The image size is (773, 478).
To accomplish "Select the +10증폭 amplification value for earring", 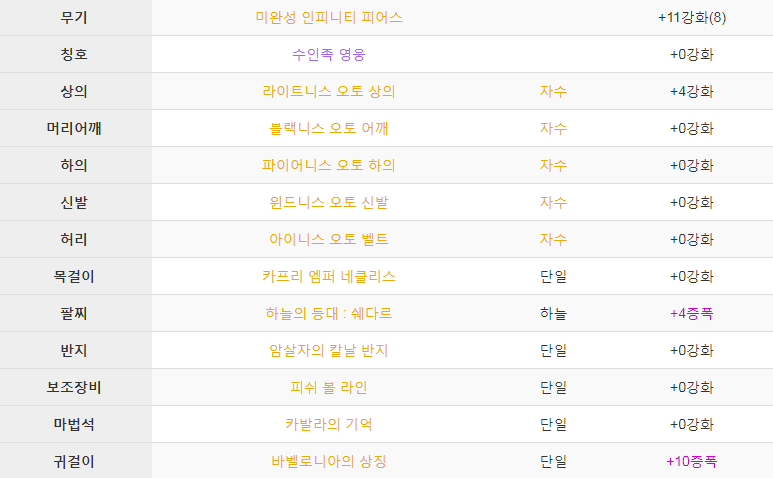I will 692,461.
